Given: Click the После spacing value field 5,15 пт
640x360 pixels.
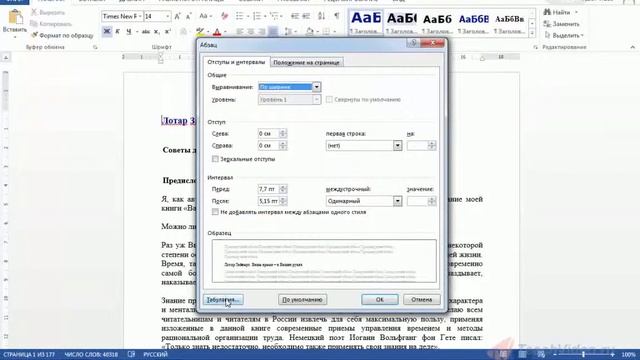Looking at the screenshot, I should 268,201.
